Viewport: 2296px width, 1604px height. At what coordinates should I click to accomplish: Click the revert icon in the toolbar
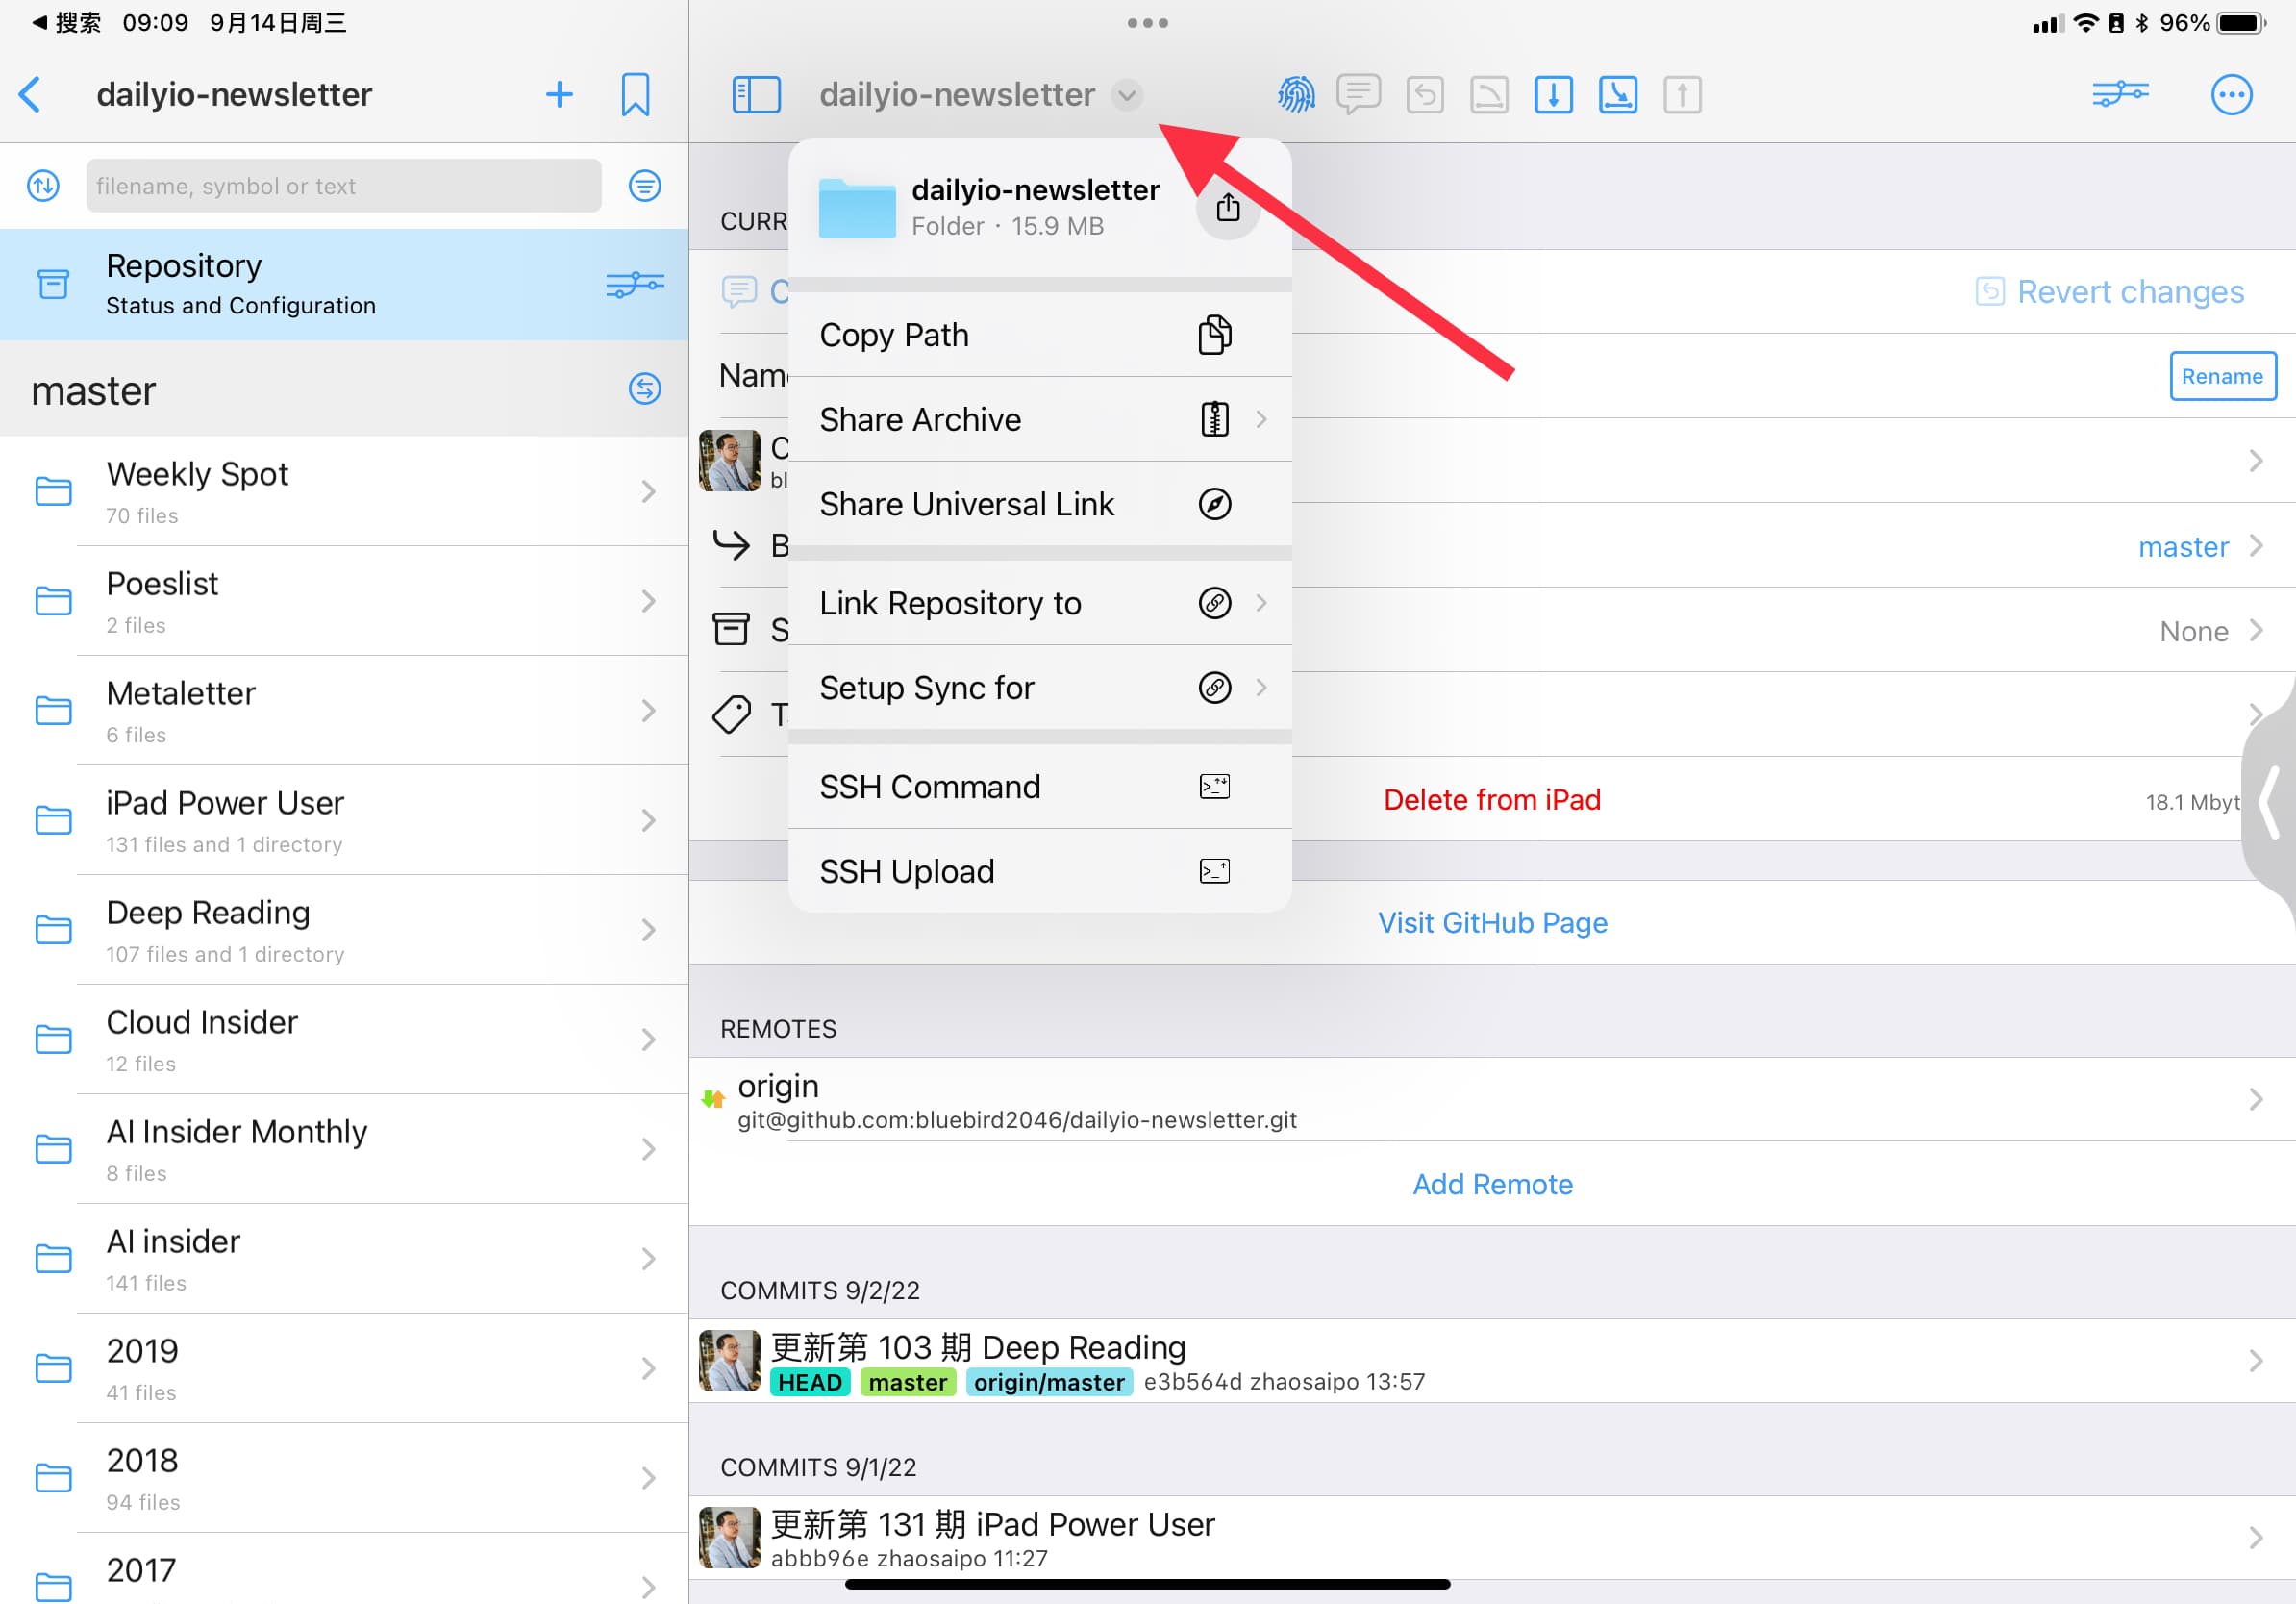(x=1425, y=95)
